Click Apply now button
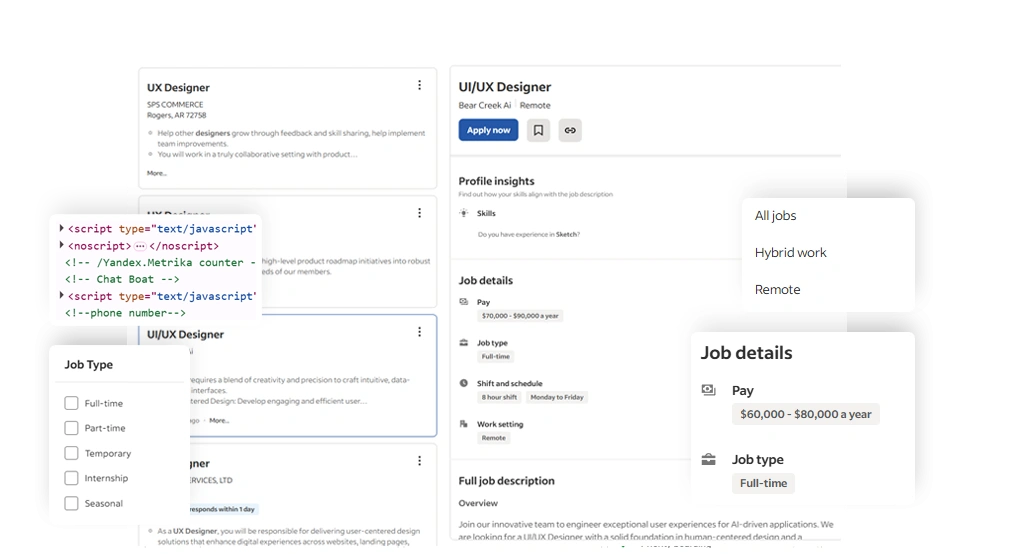The width and height of the screenshot is (1031, 557). pos(489,130)
